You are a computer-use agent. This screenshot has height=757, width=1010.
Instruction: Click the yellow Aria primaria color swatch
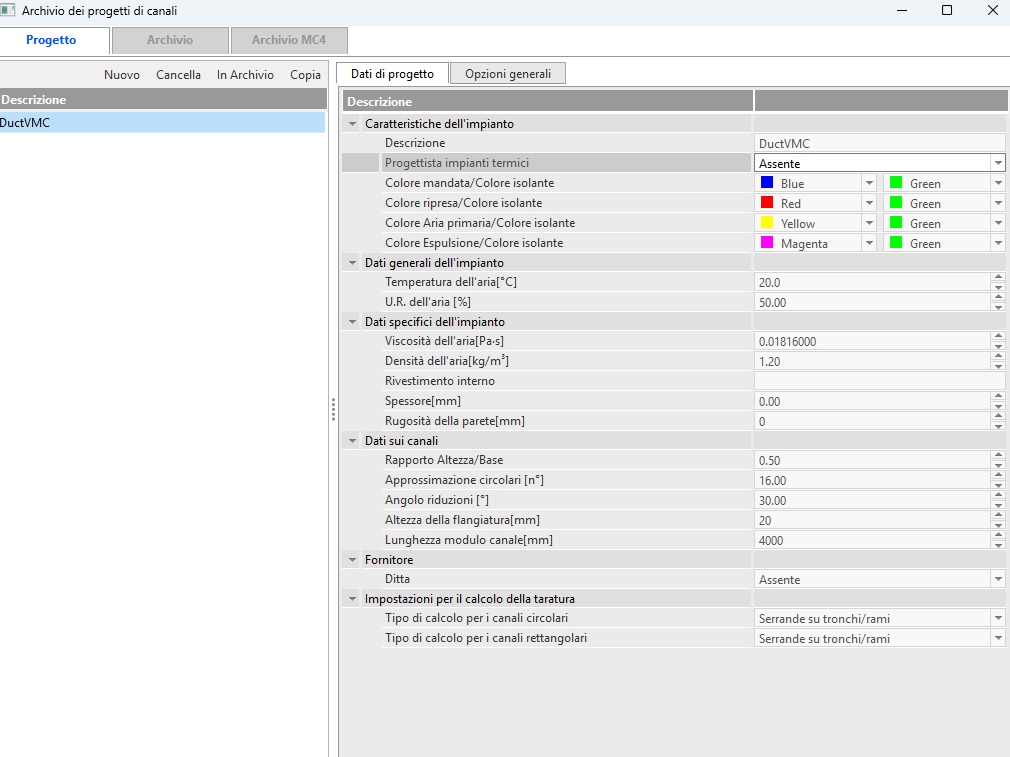click(767, 223)
